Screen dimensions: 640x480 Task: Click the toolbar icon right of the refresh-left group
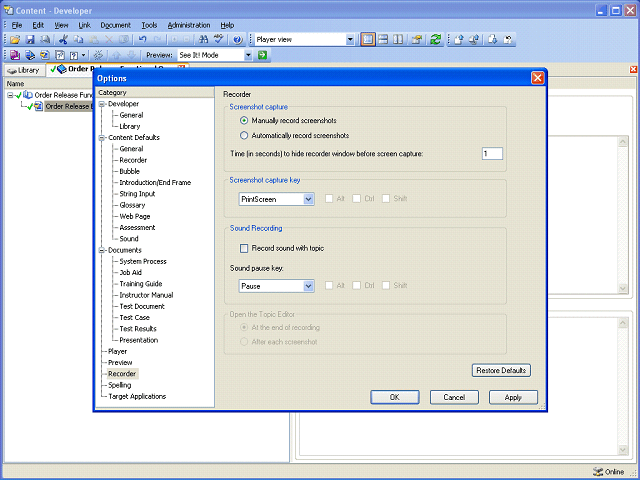[98, 55]
